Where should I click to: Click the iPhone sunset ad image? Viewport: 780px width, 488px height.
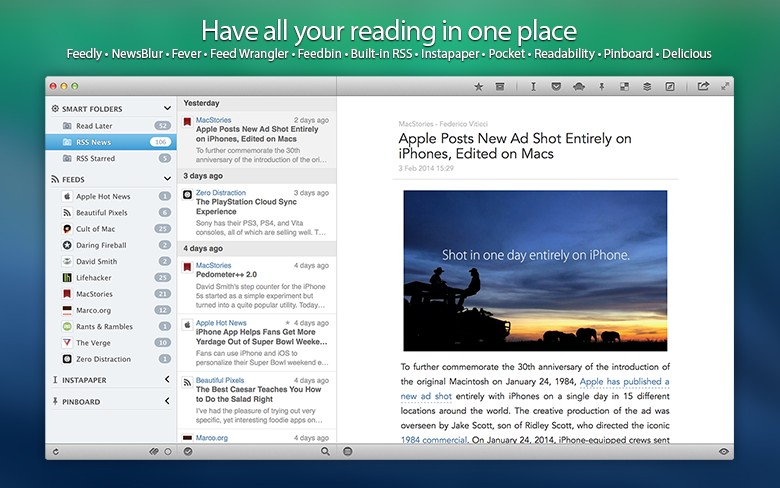pos(535,270)
